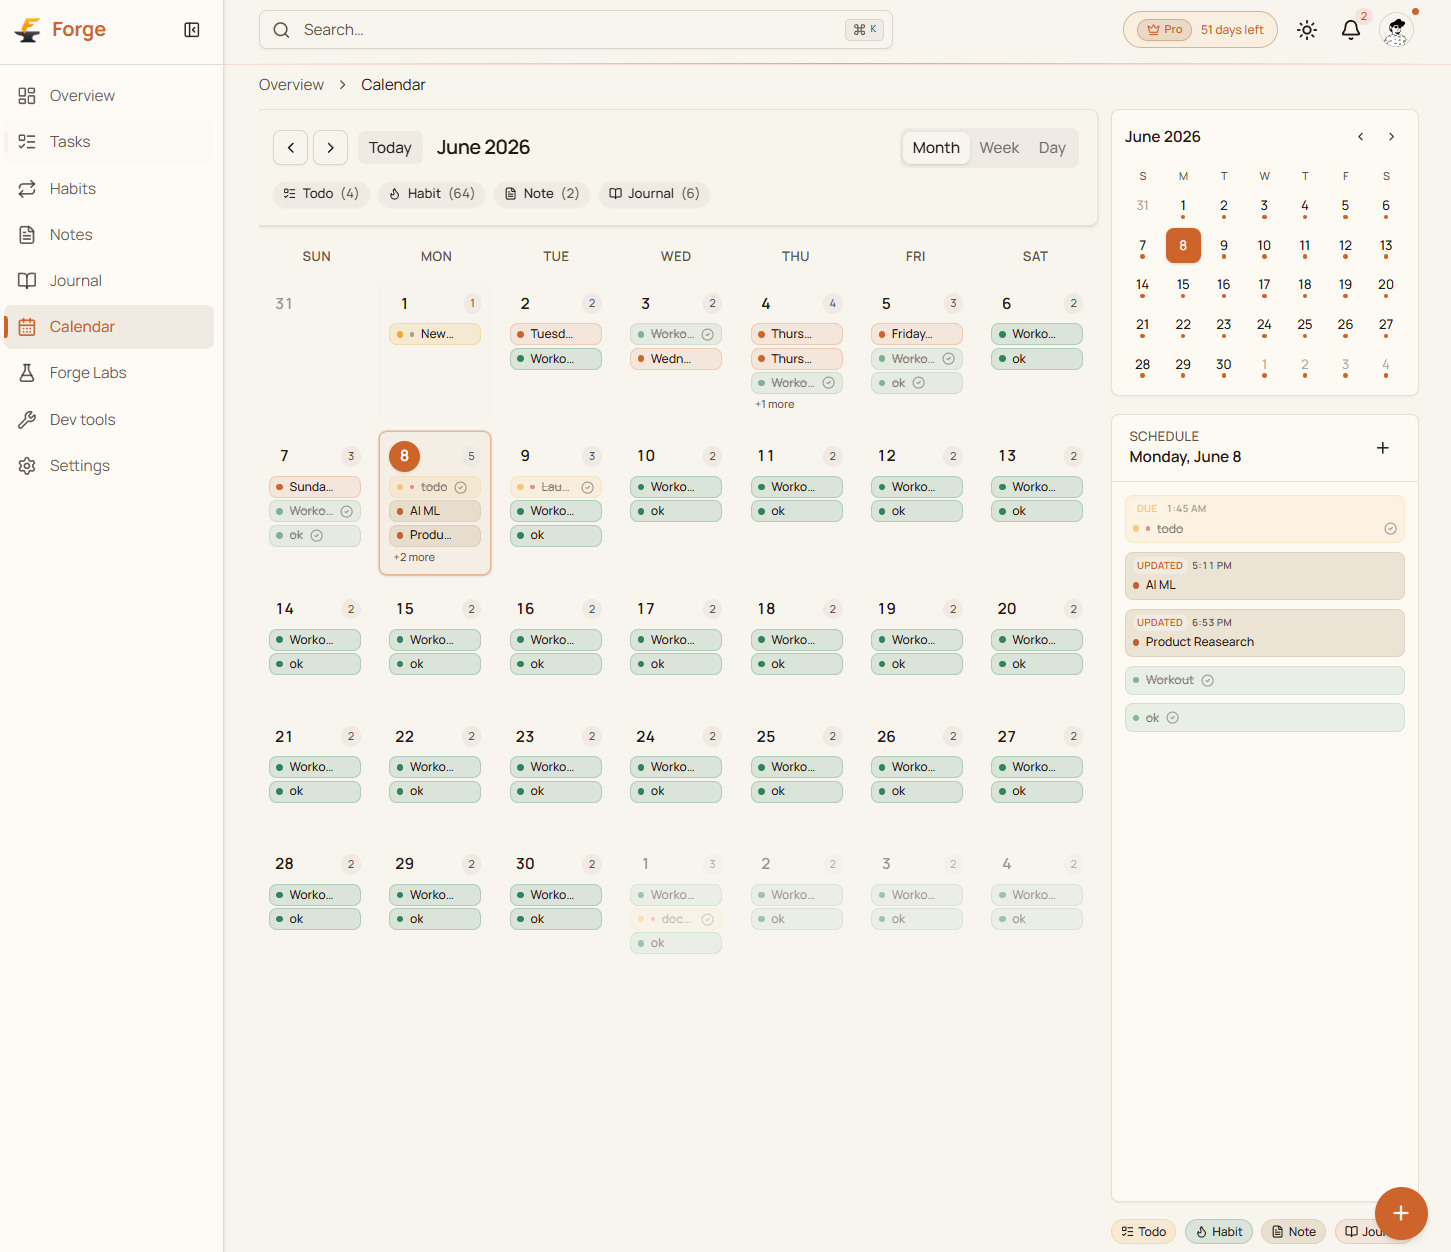This screenshot has height=1252, width=1451.
Task: Select day 17 in main calendar
Action: click(646, 609)
